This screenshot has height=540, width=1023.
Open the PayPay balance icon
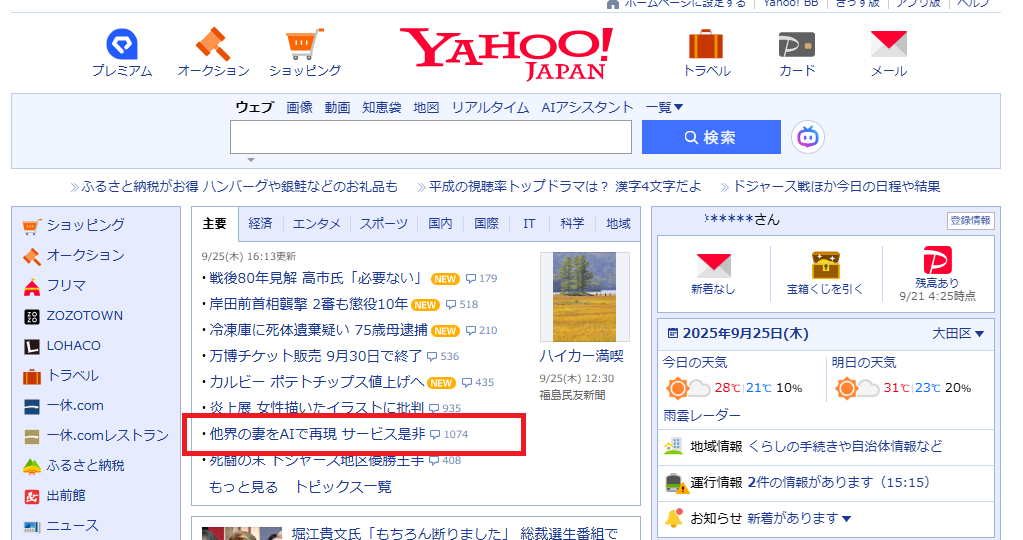point(937,263)
